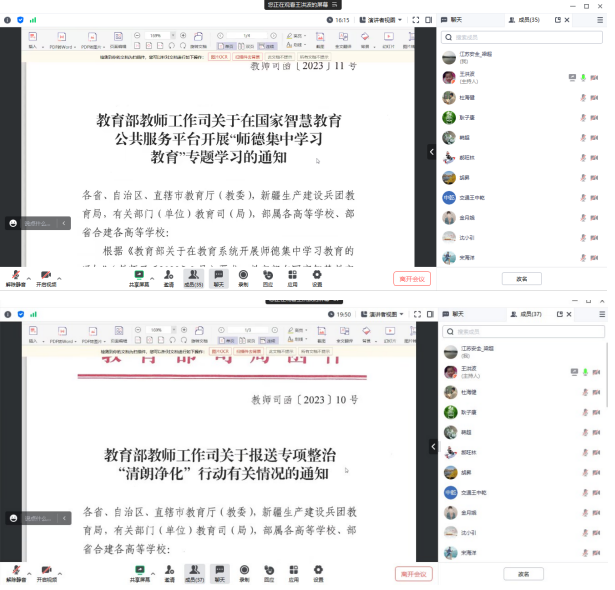Toggle unmute (解除静音) in lower meeting
This screenshot has width=615, height=590.
[14, 572]
